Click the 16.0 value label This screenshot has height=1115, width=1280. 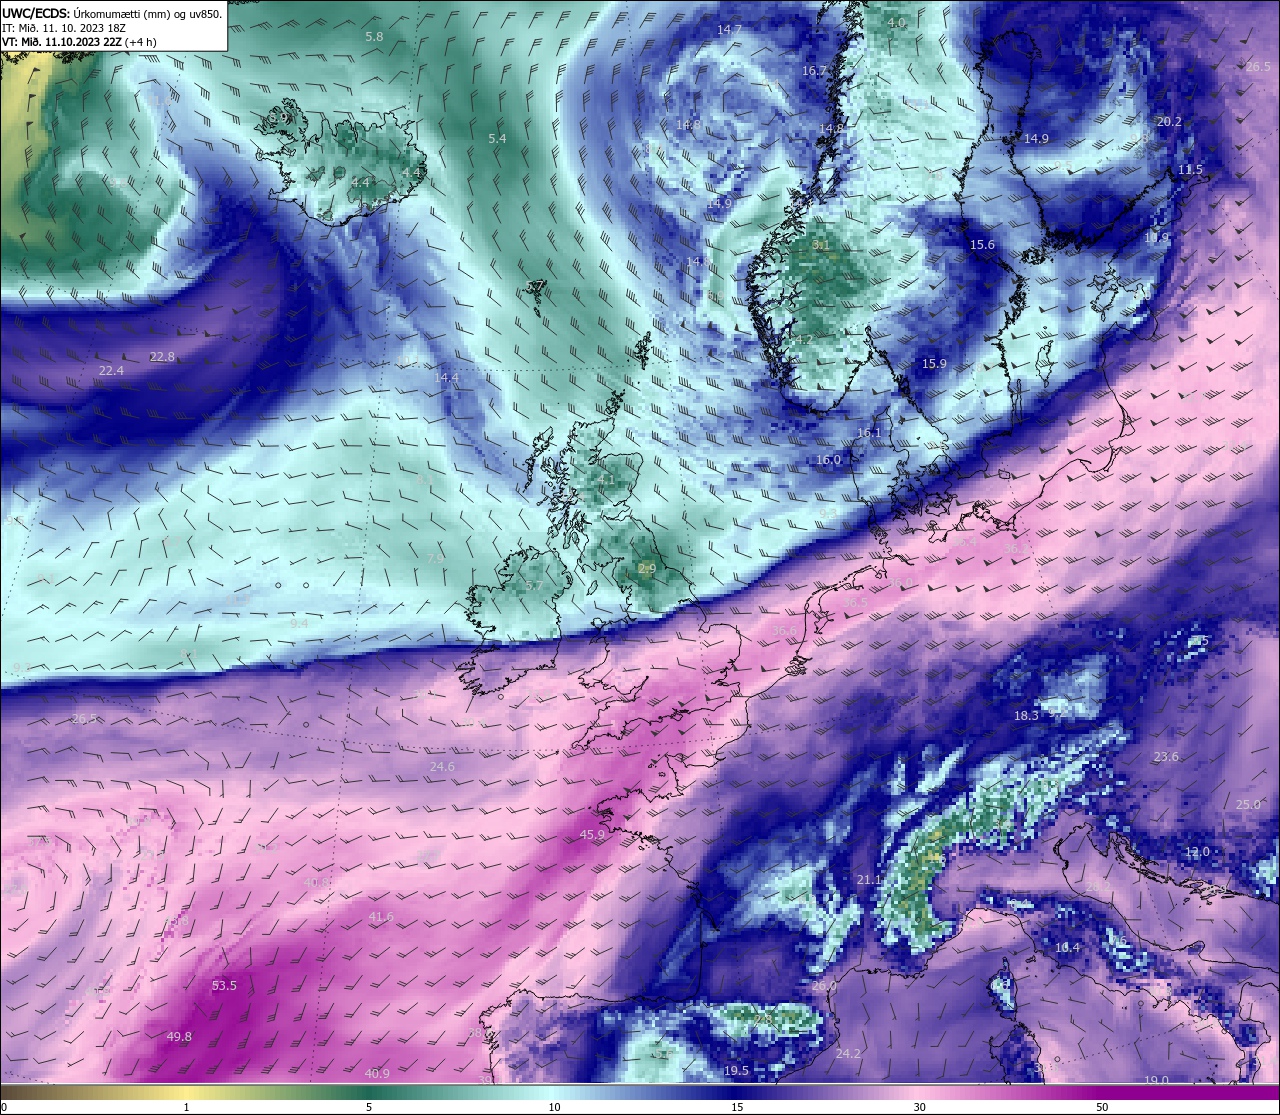(828, 460)
